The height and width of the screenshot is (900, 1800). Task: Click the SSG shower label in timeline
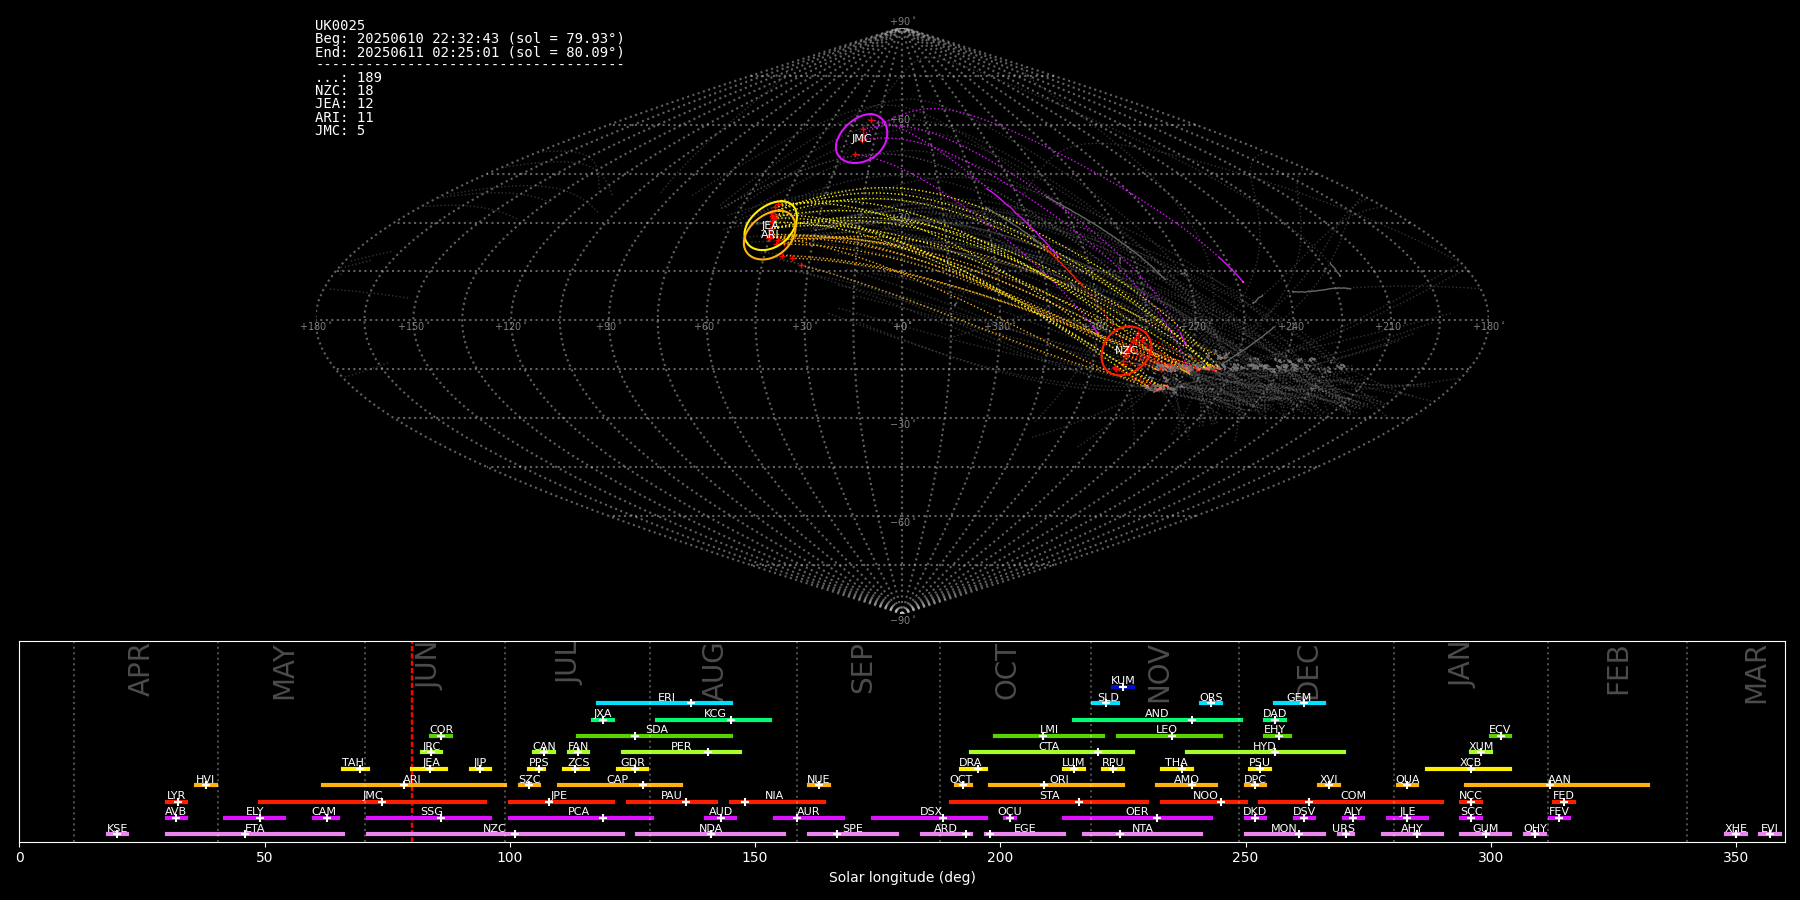pos(431,812)
